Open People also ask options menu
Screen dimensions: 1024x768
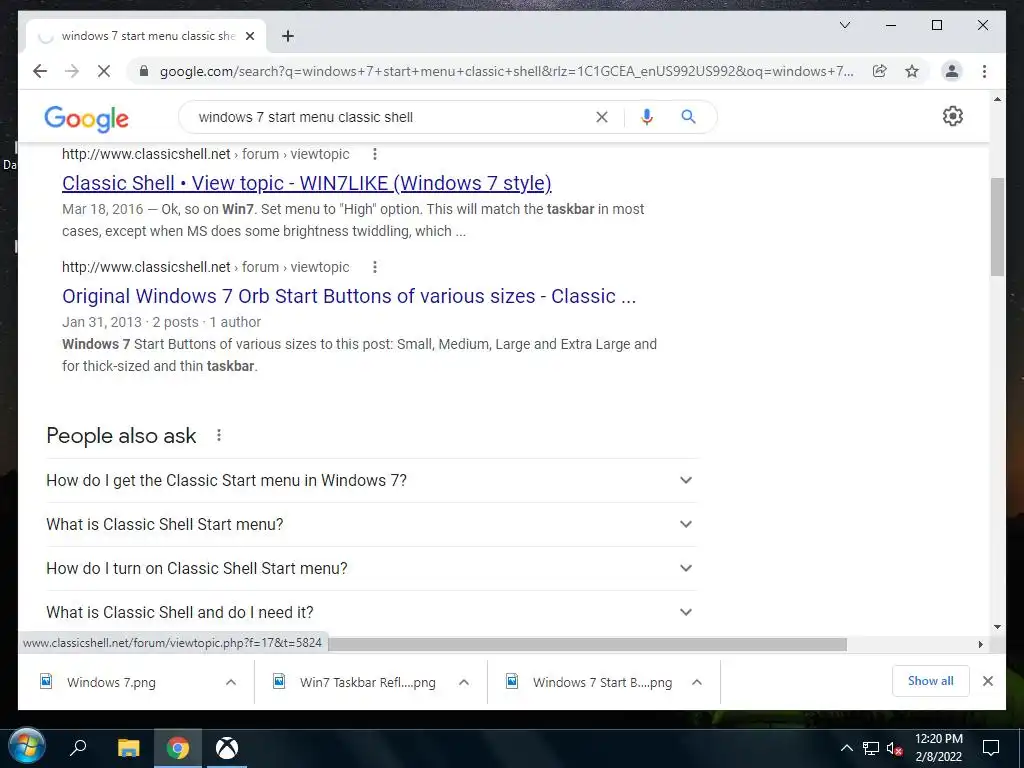[219, 436]
